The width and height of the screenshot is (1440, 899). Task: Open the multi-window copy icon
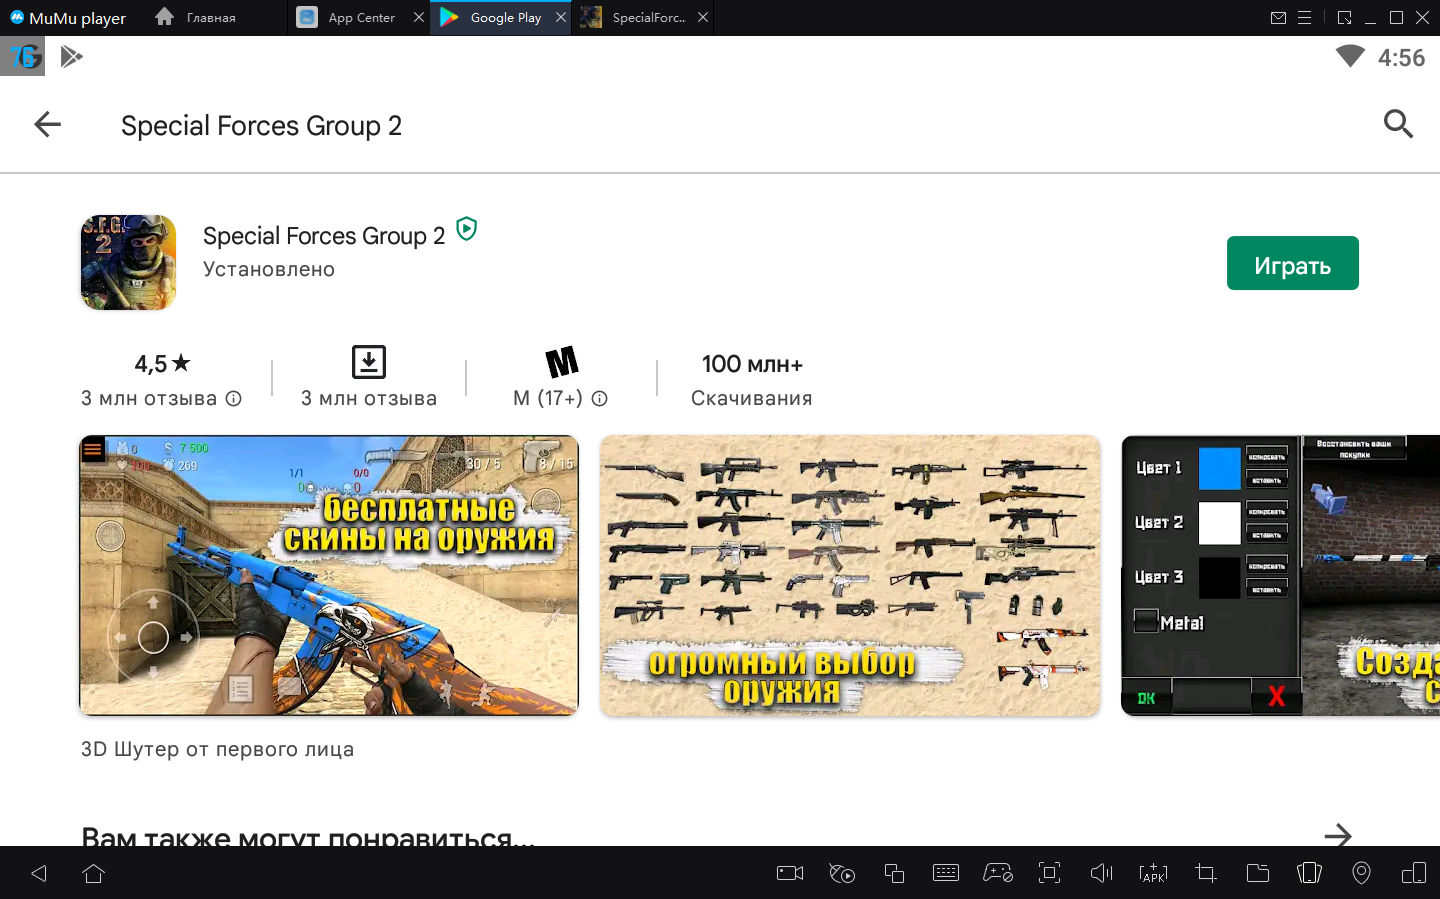tap(894, 873)
